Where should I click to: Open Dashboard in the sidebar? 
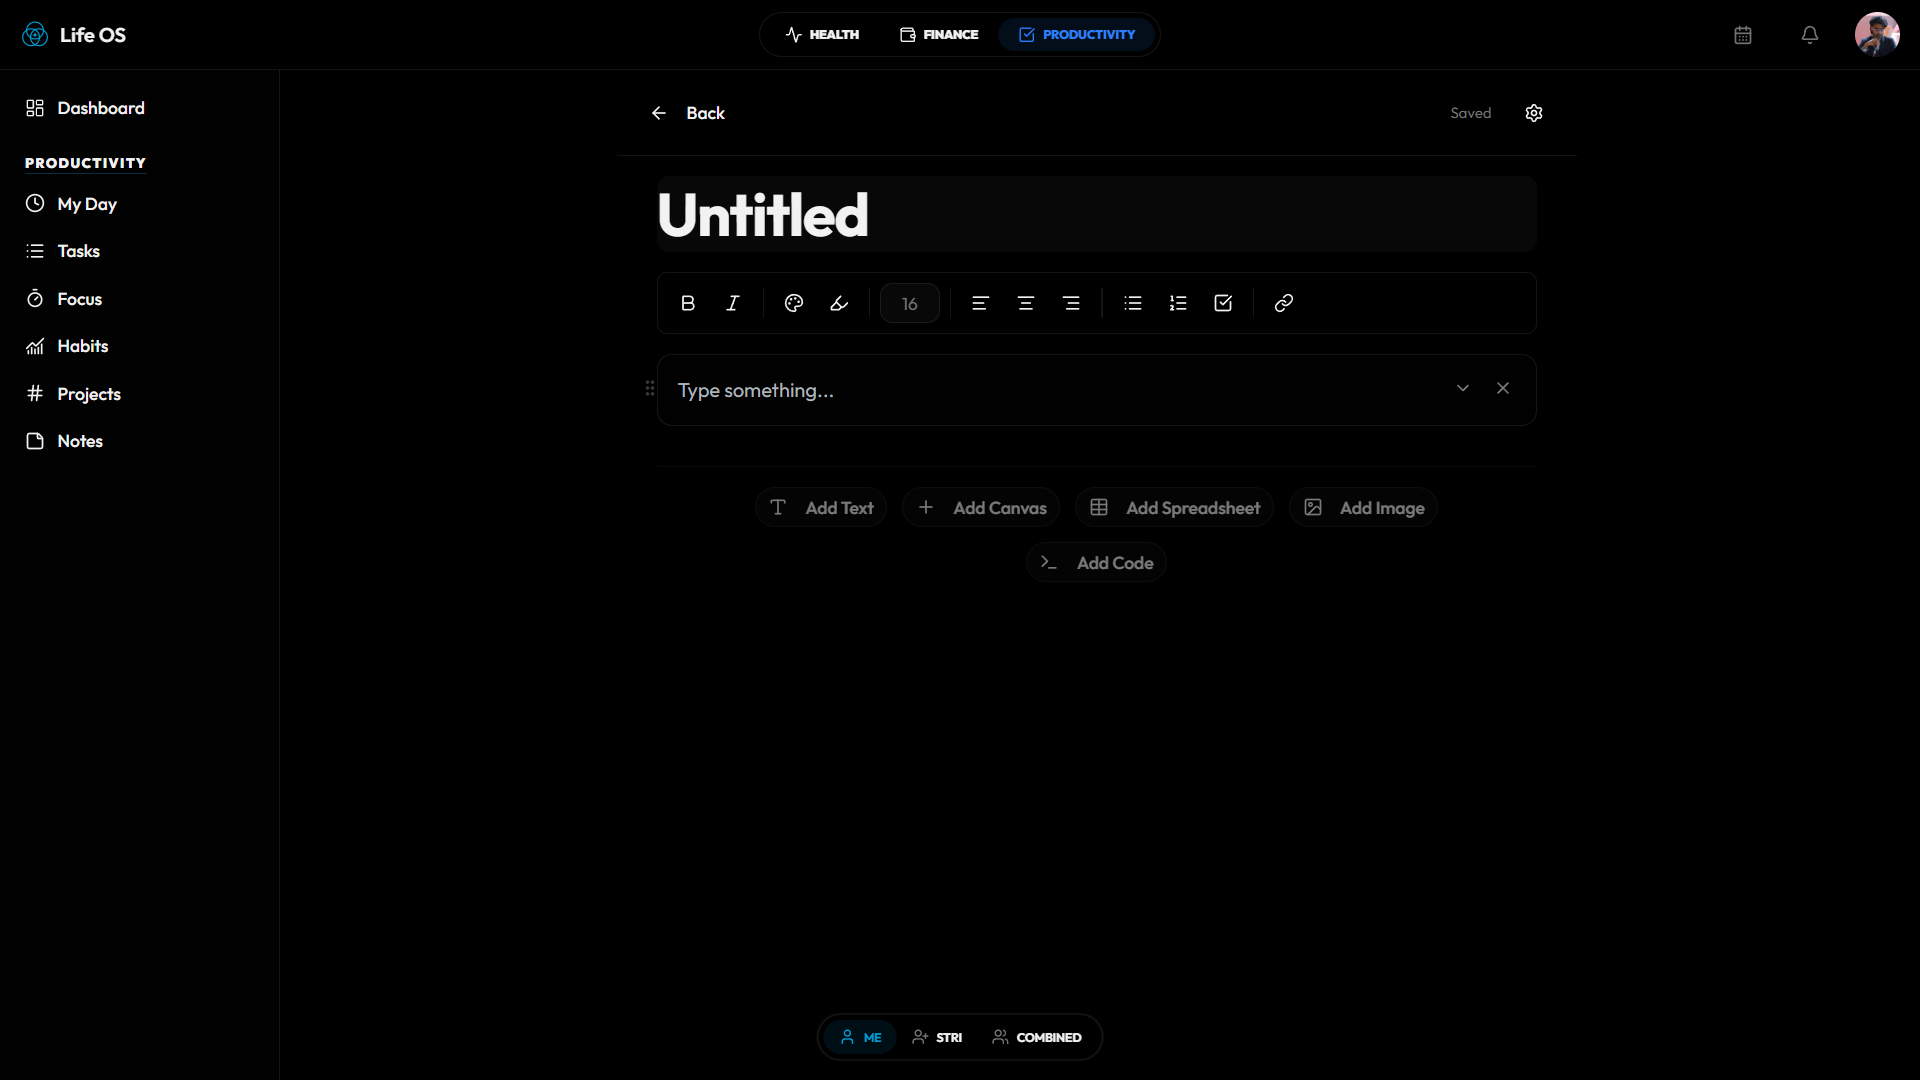coord(85,108)
